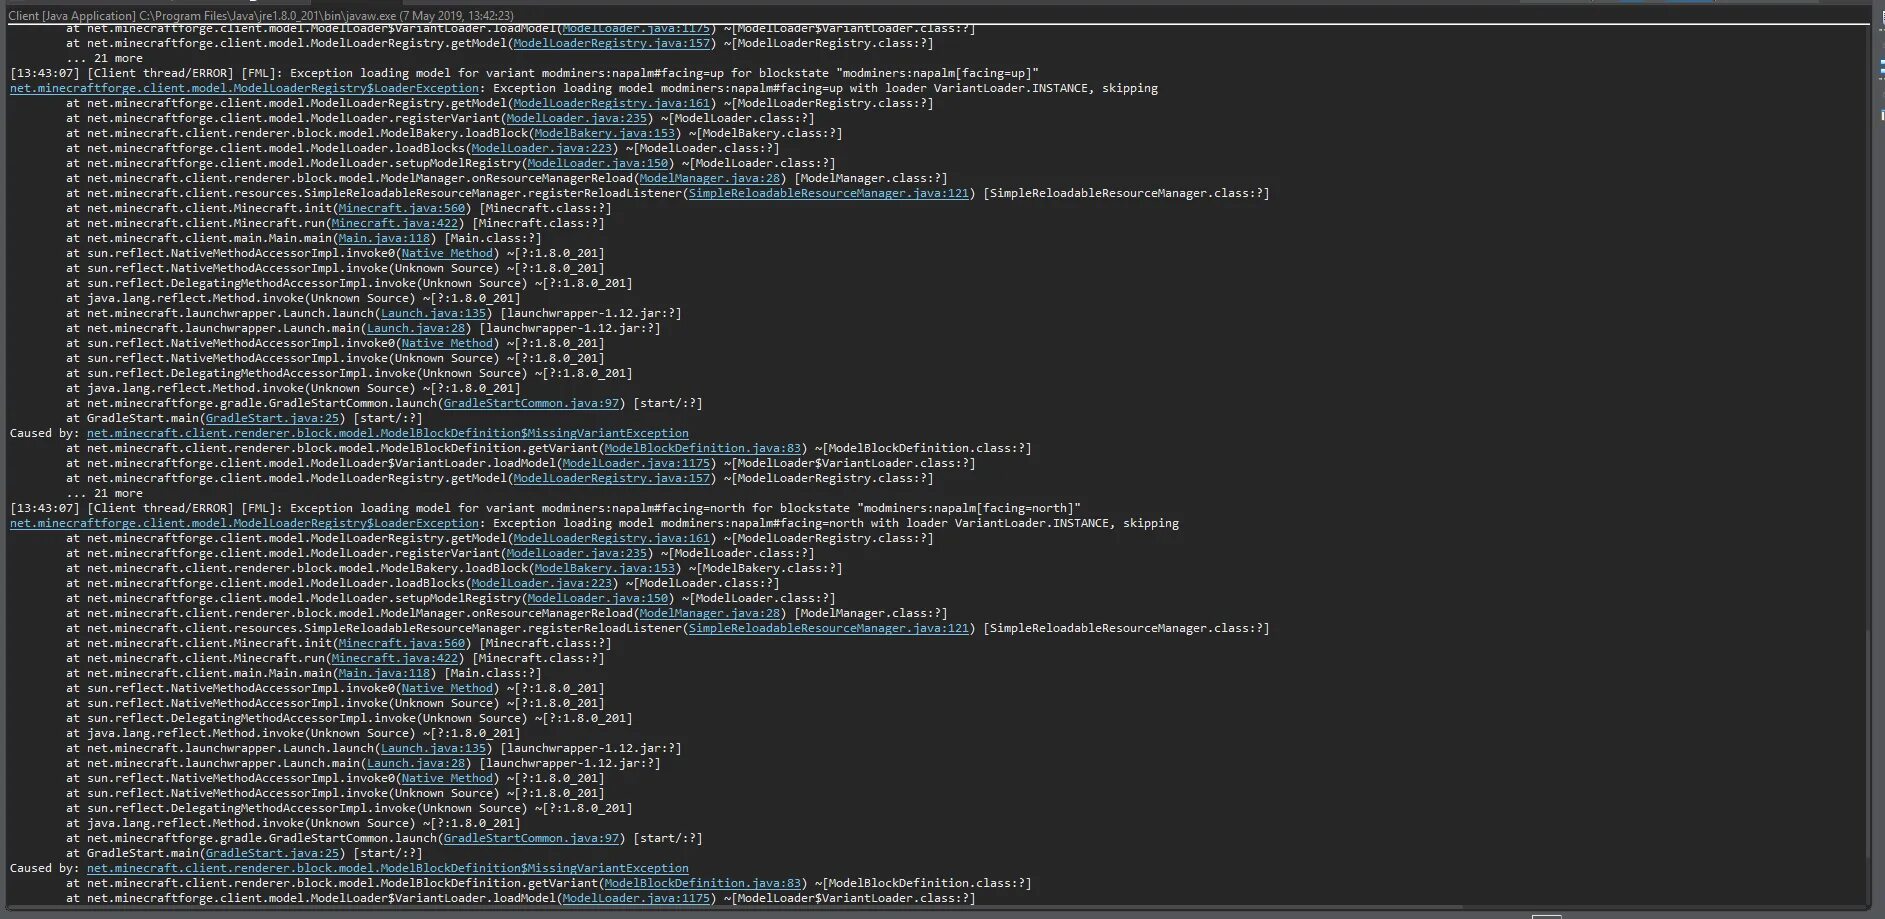Open SimpleReloadableResourceManager.java:121 link in facing=up trace
The image size is (1885, 919).
829,193
